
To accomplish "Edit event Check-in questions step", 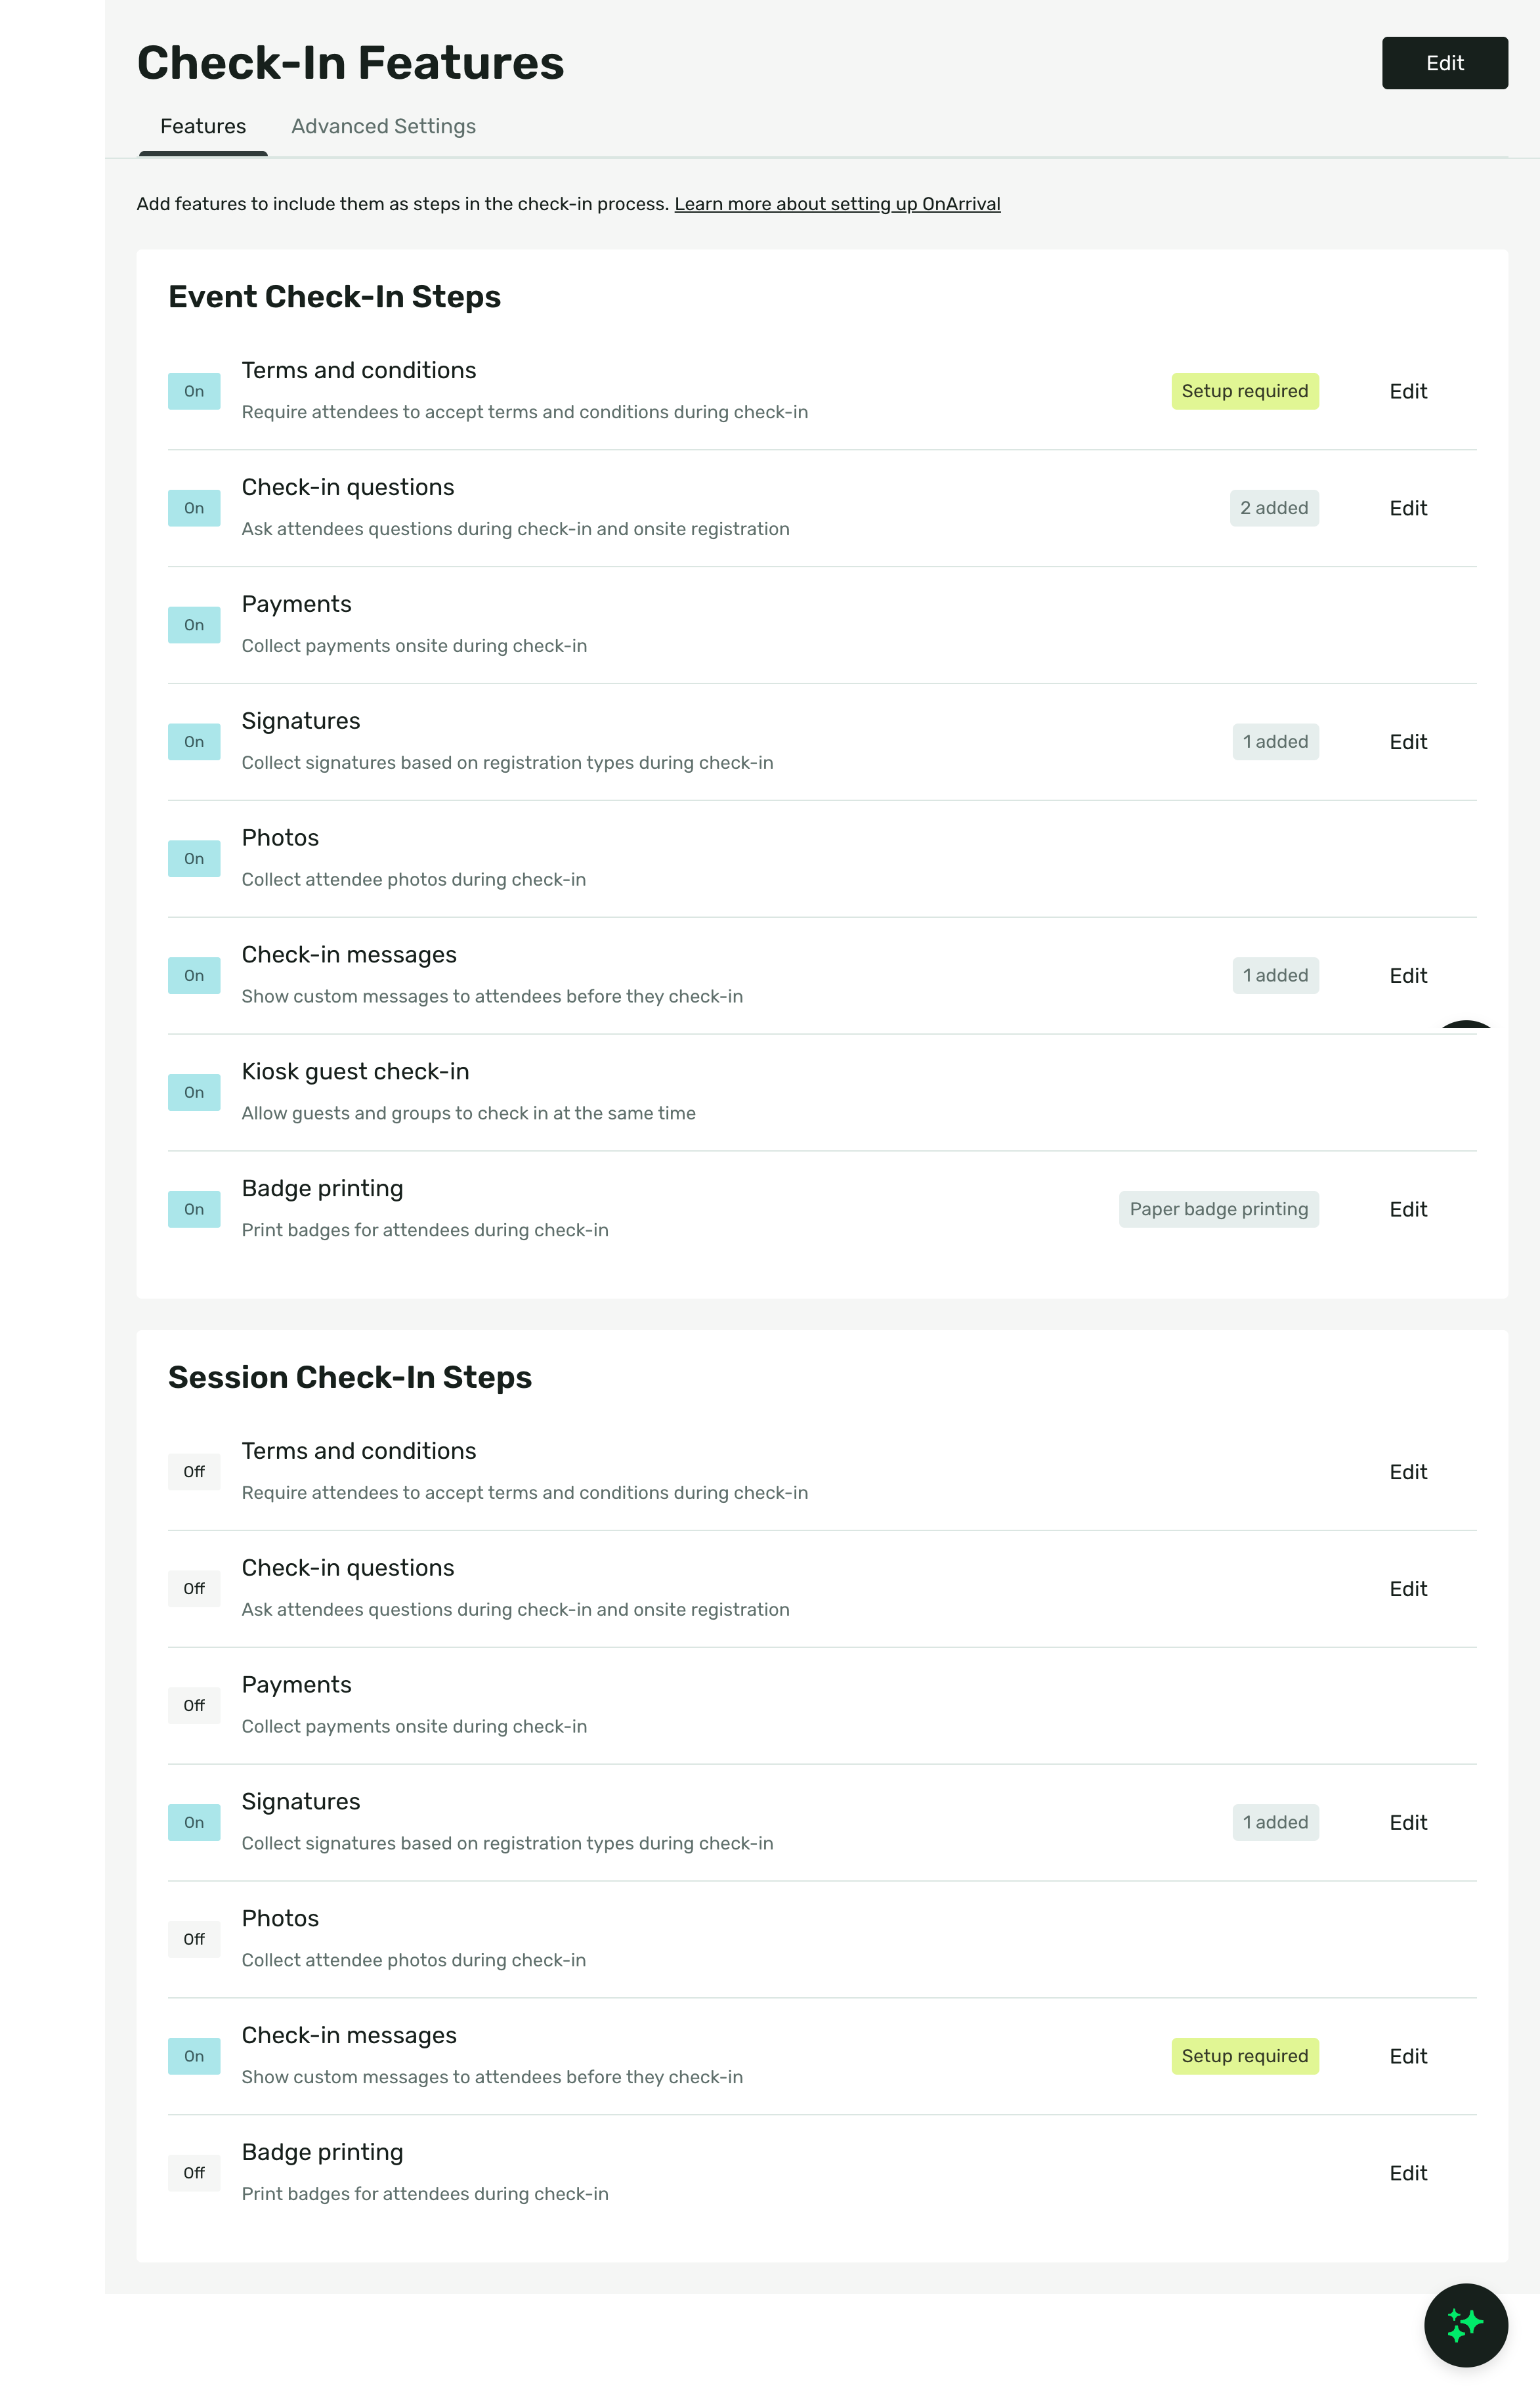I will point(1408,508).
